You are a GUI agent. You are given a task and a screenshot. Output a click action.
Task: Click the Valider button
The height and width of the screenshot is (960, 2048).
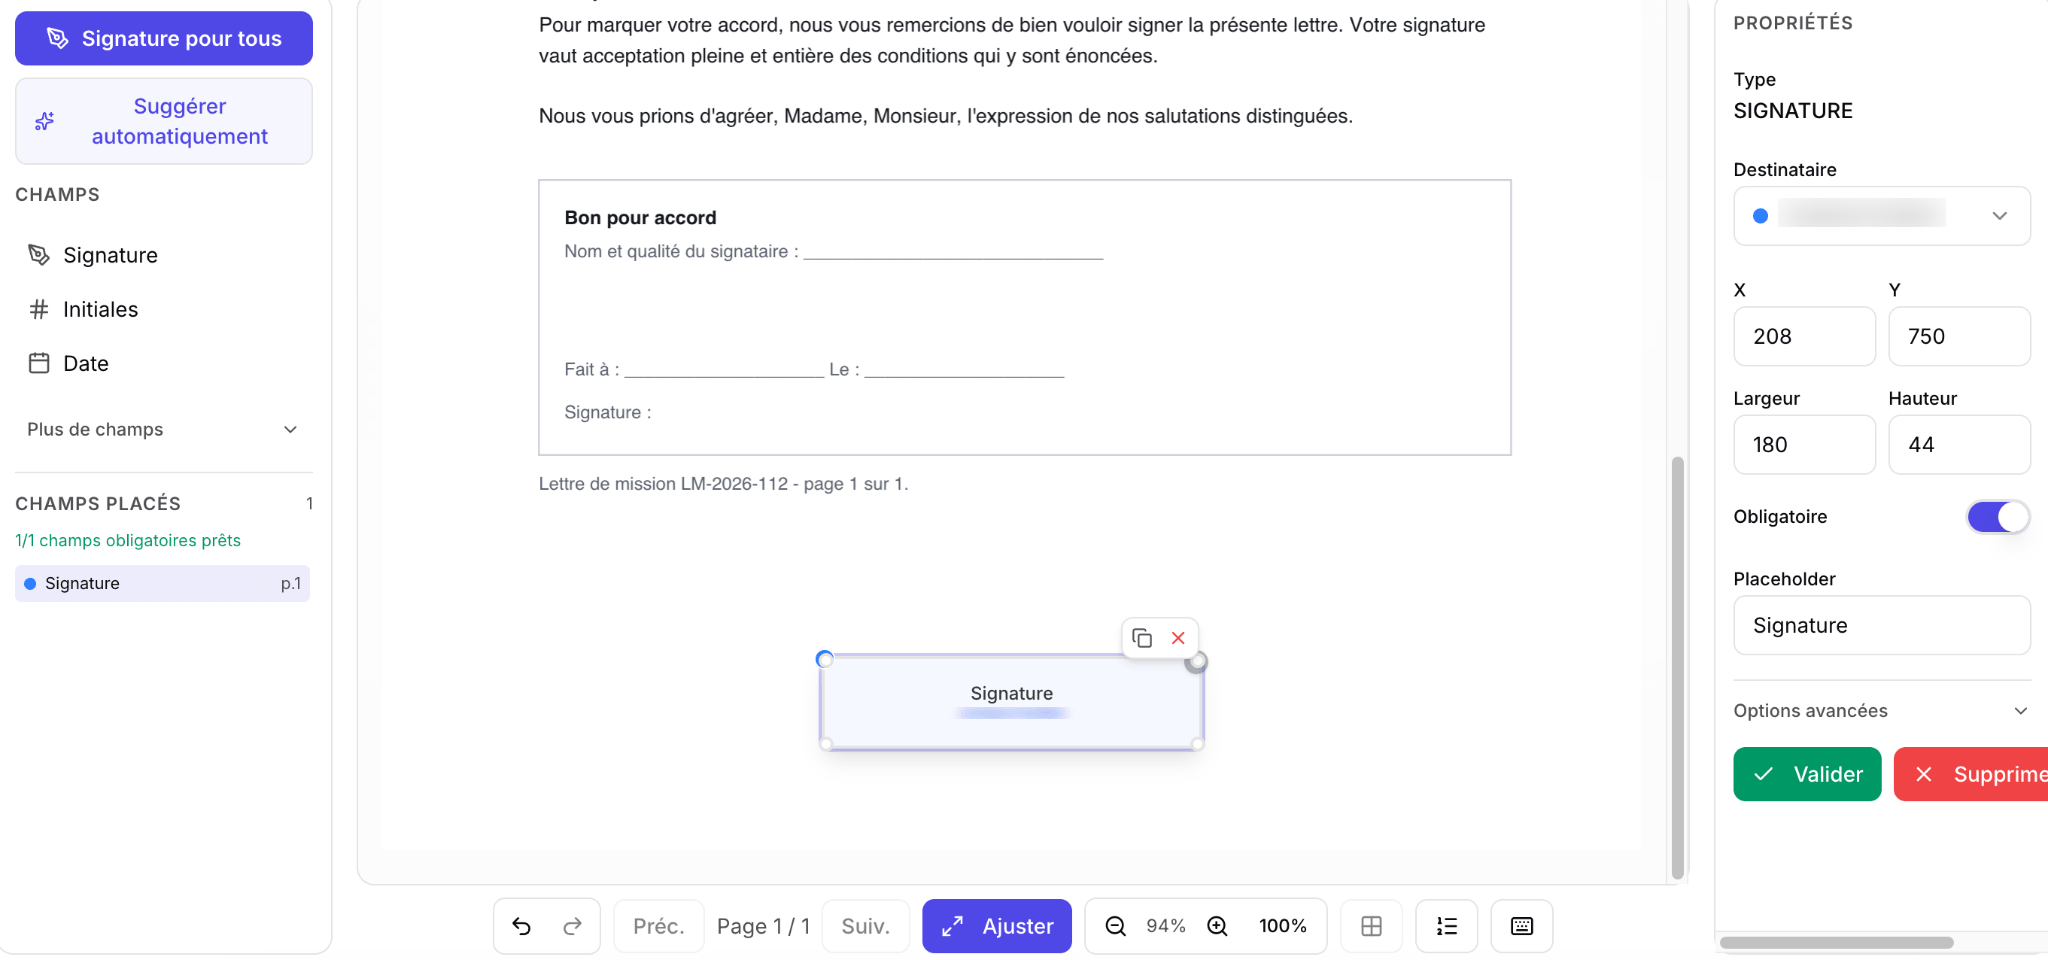[x=1807, y=774]
